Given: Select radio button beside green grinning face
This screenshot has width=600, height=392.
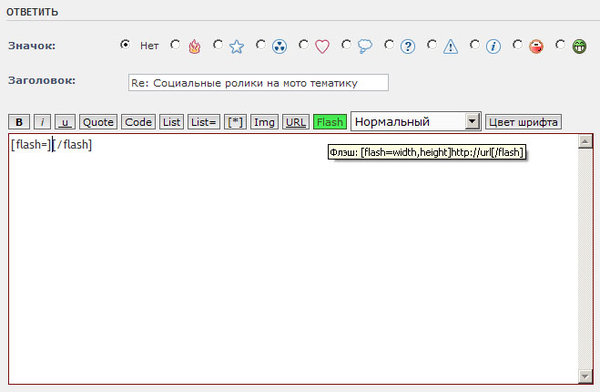Looking at the screenshot, I should (x=561, y=45).
